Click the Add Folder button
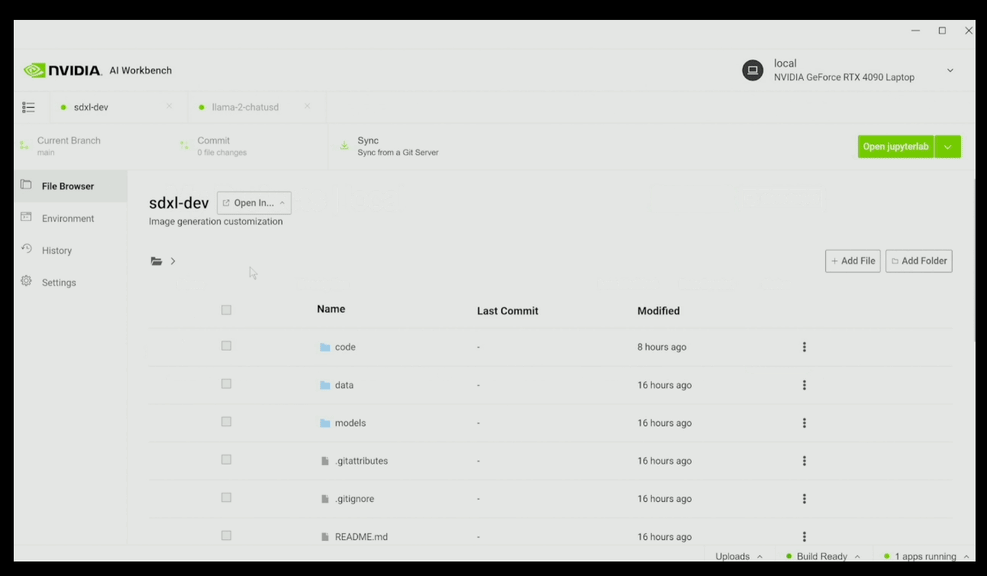This screenshot has width=987, height=576. tap(919, 261)
